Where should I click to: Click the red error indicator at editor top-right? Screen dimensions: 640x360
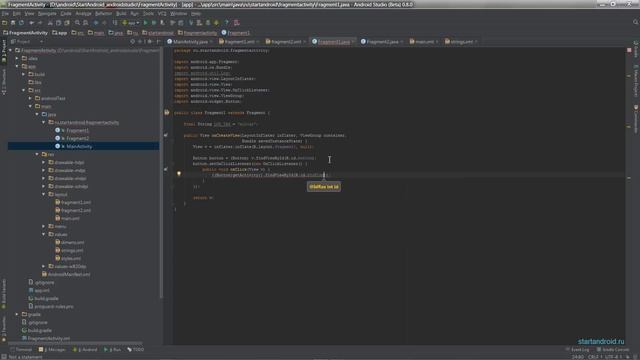[629, 50]
